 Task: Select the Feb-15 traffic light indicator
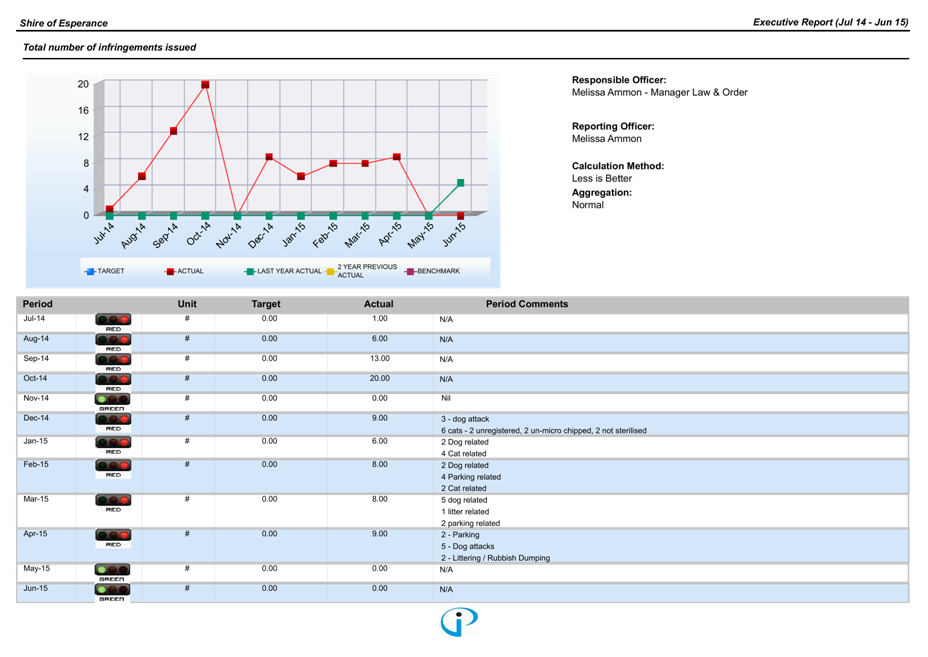pos(113,465)
